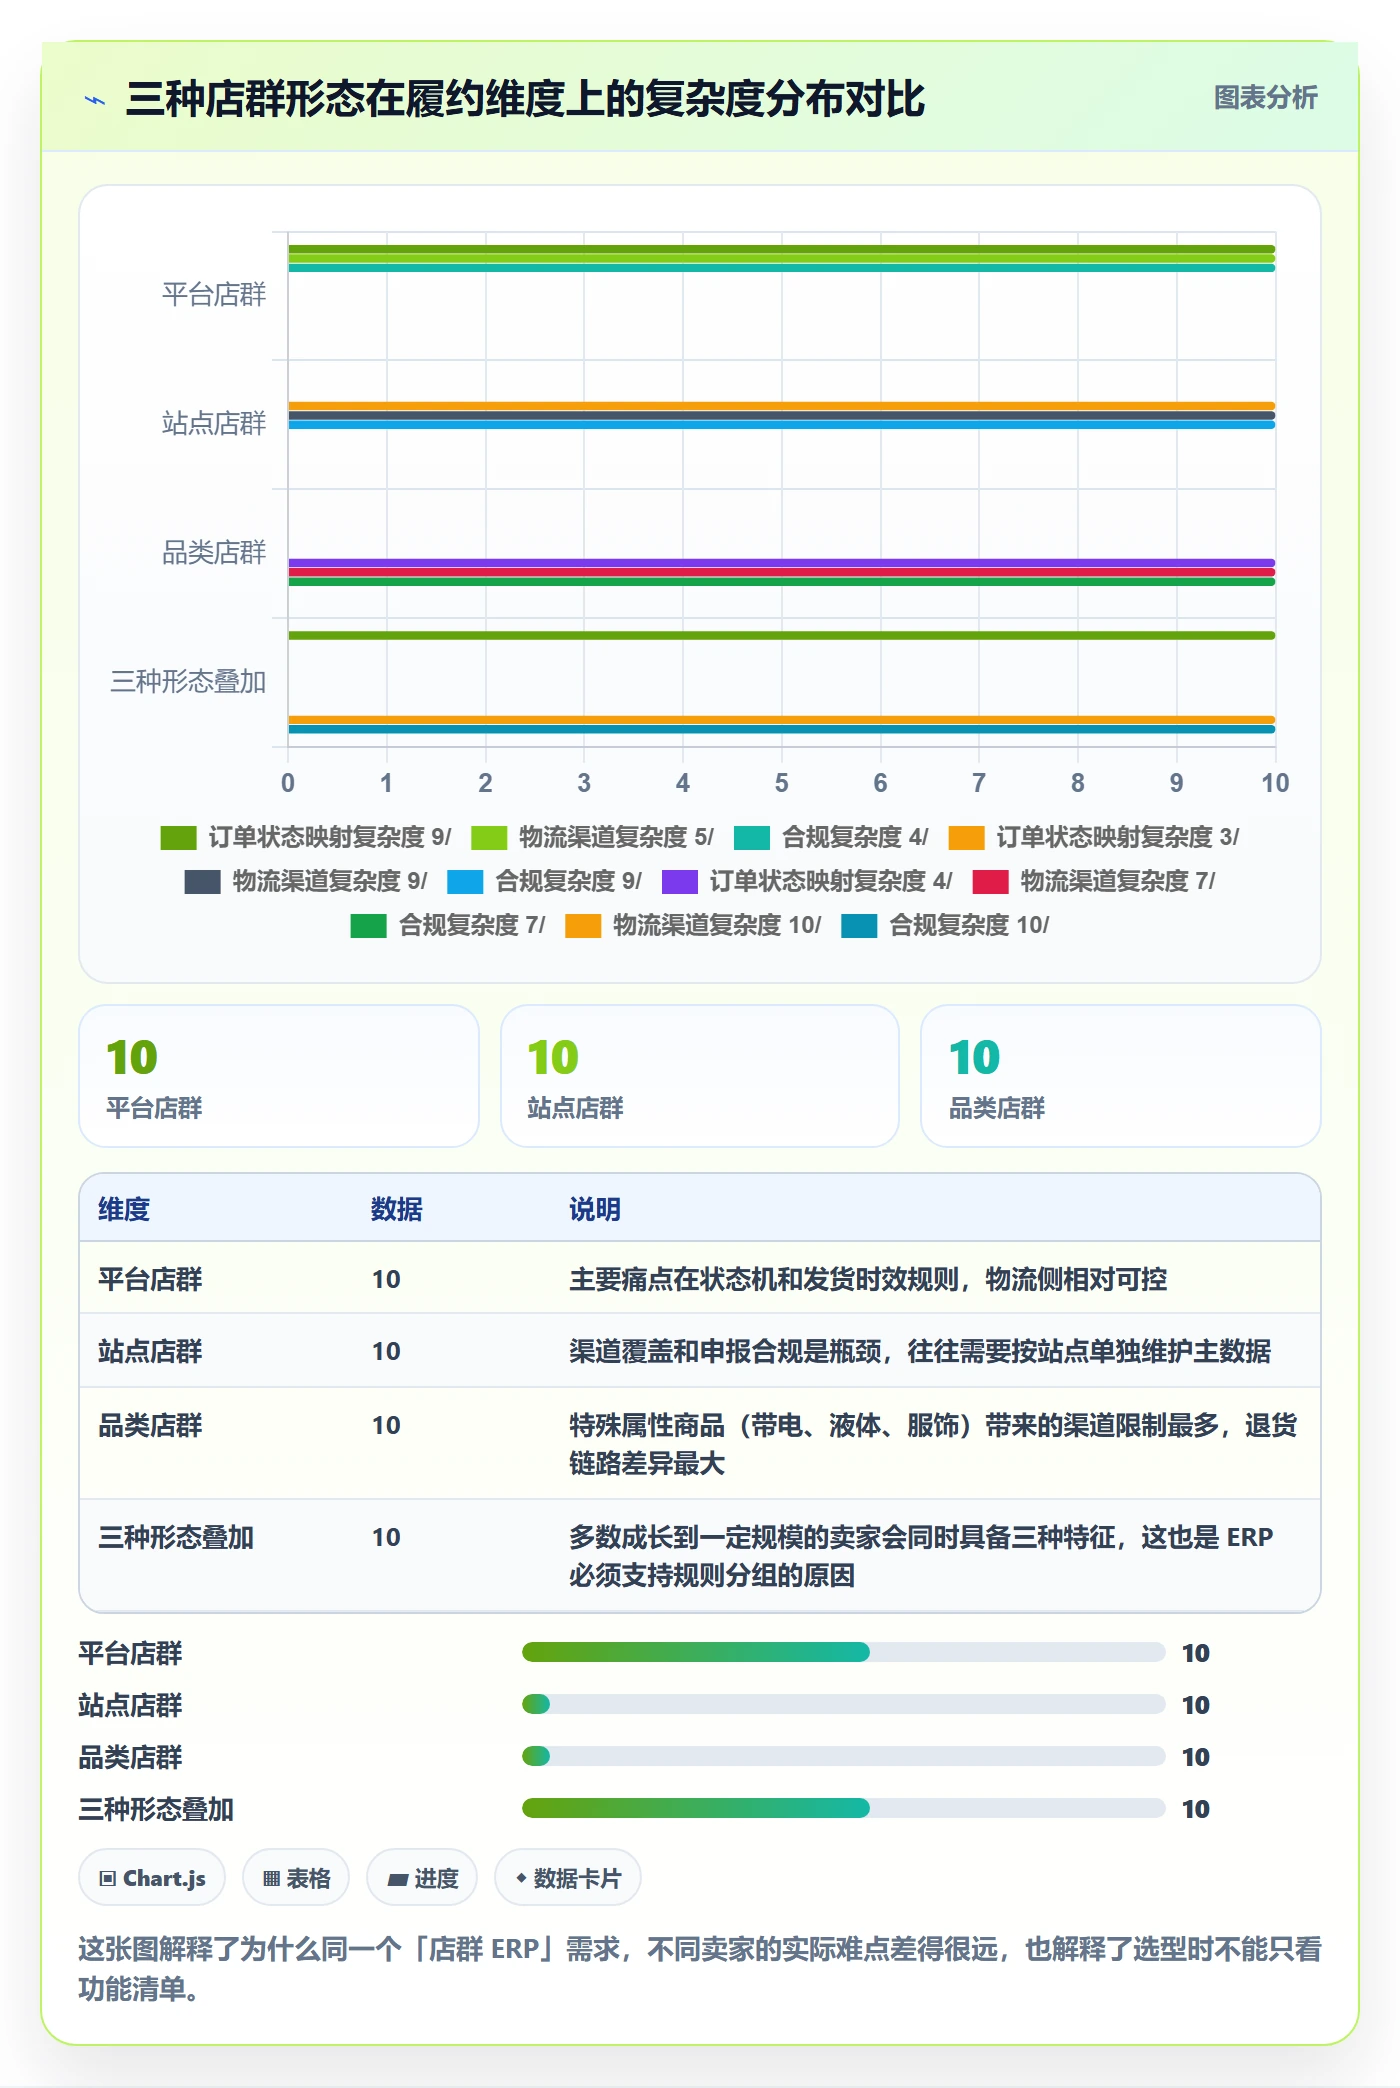Viewport: 1400px width, 2088px height.
Task: Hide the 物流渠道复杂度 10/ orange legend series
Action: point(693,925)
